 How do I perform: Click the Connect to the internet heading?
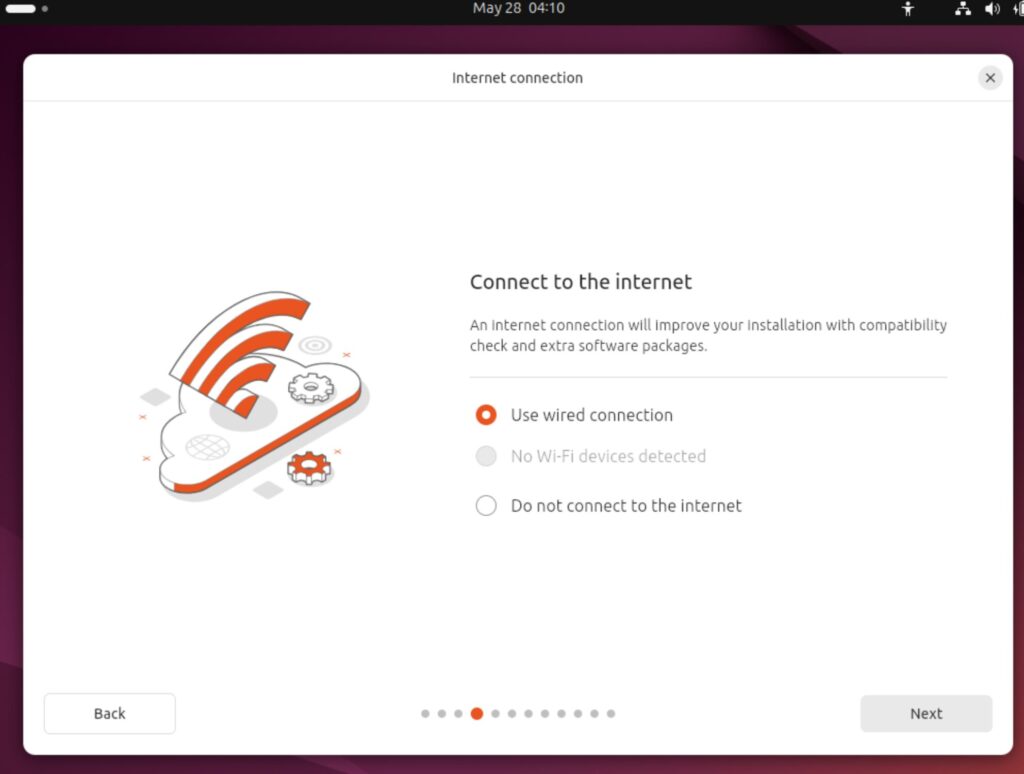(x=581, y=282)
